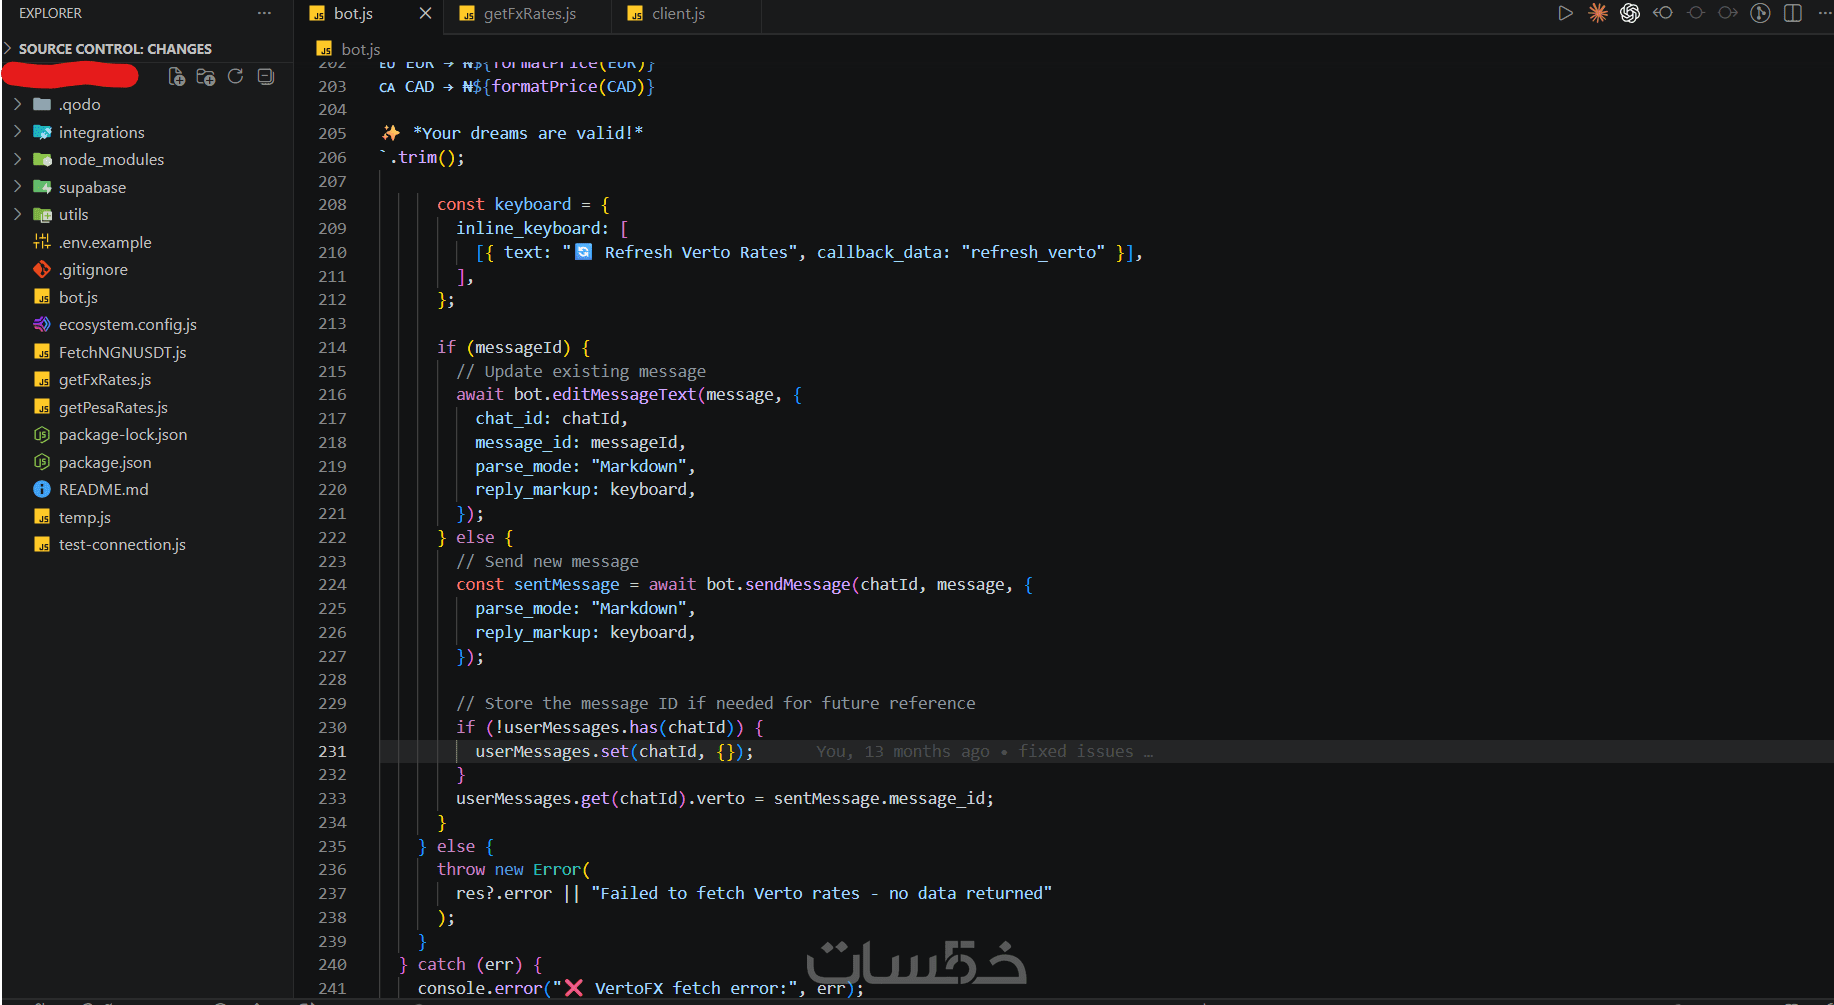
Task: Open Explorer panel More Actions ellipsis
Action: (264, 13)
